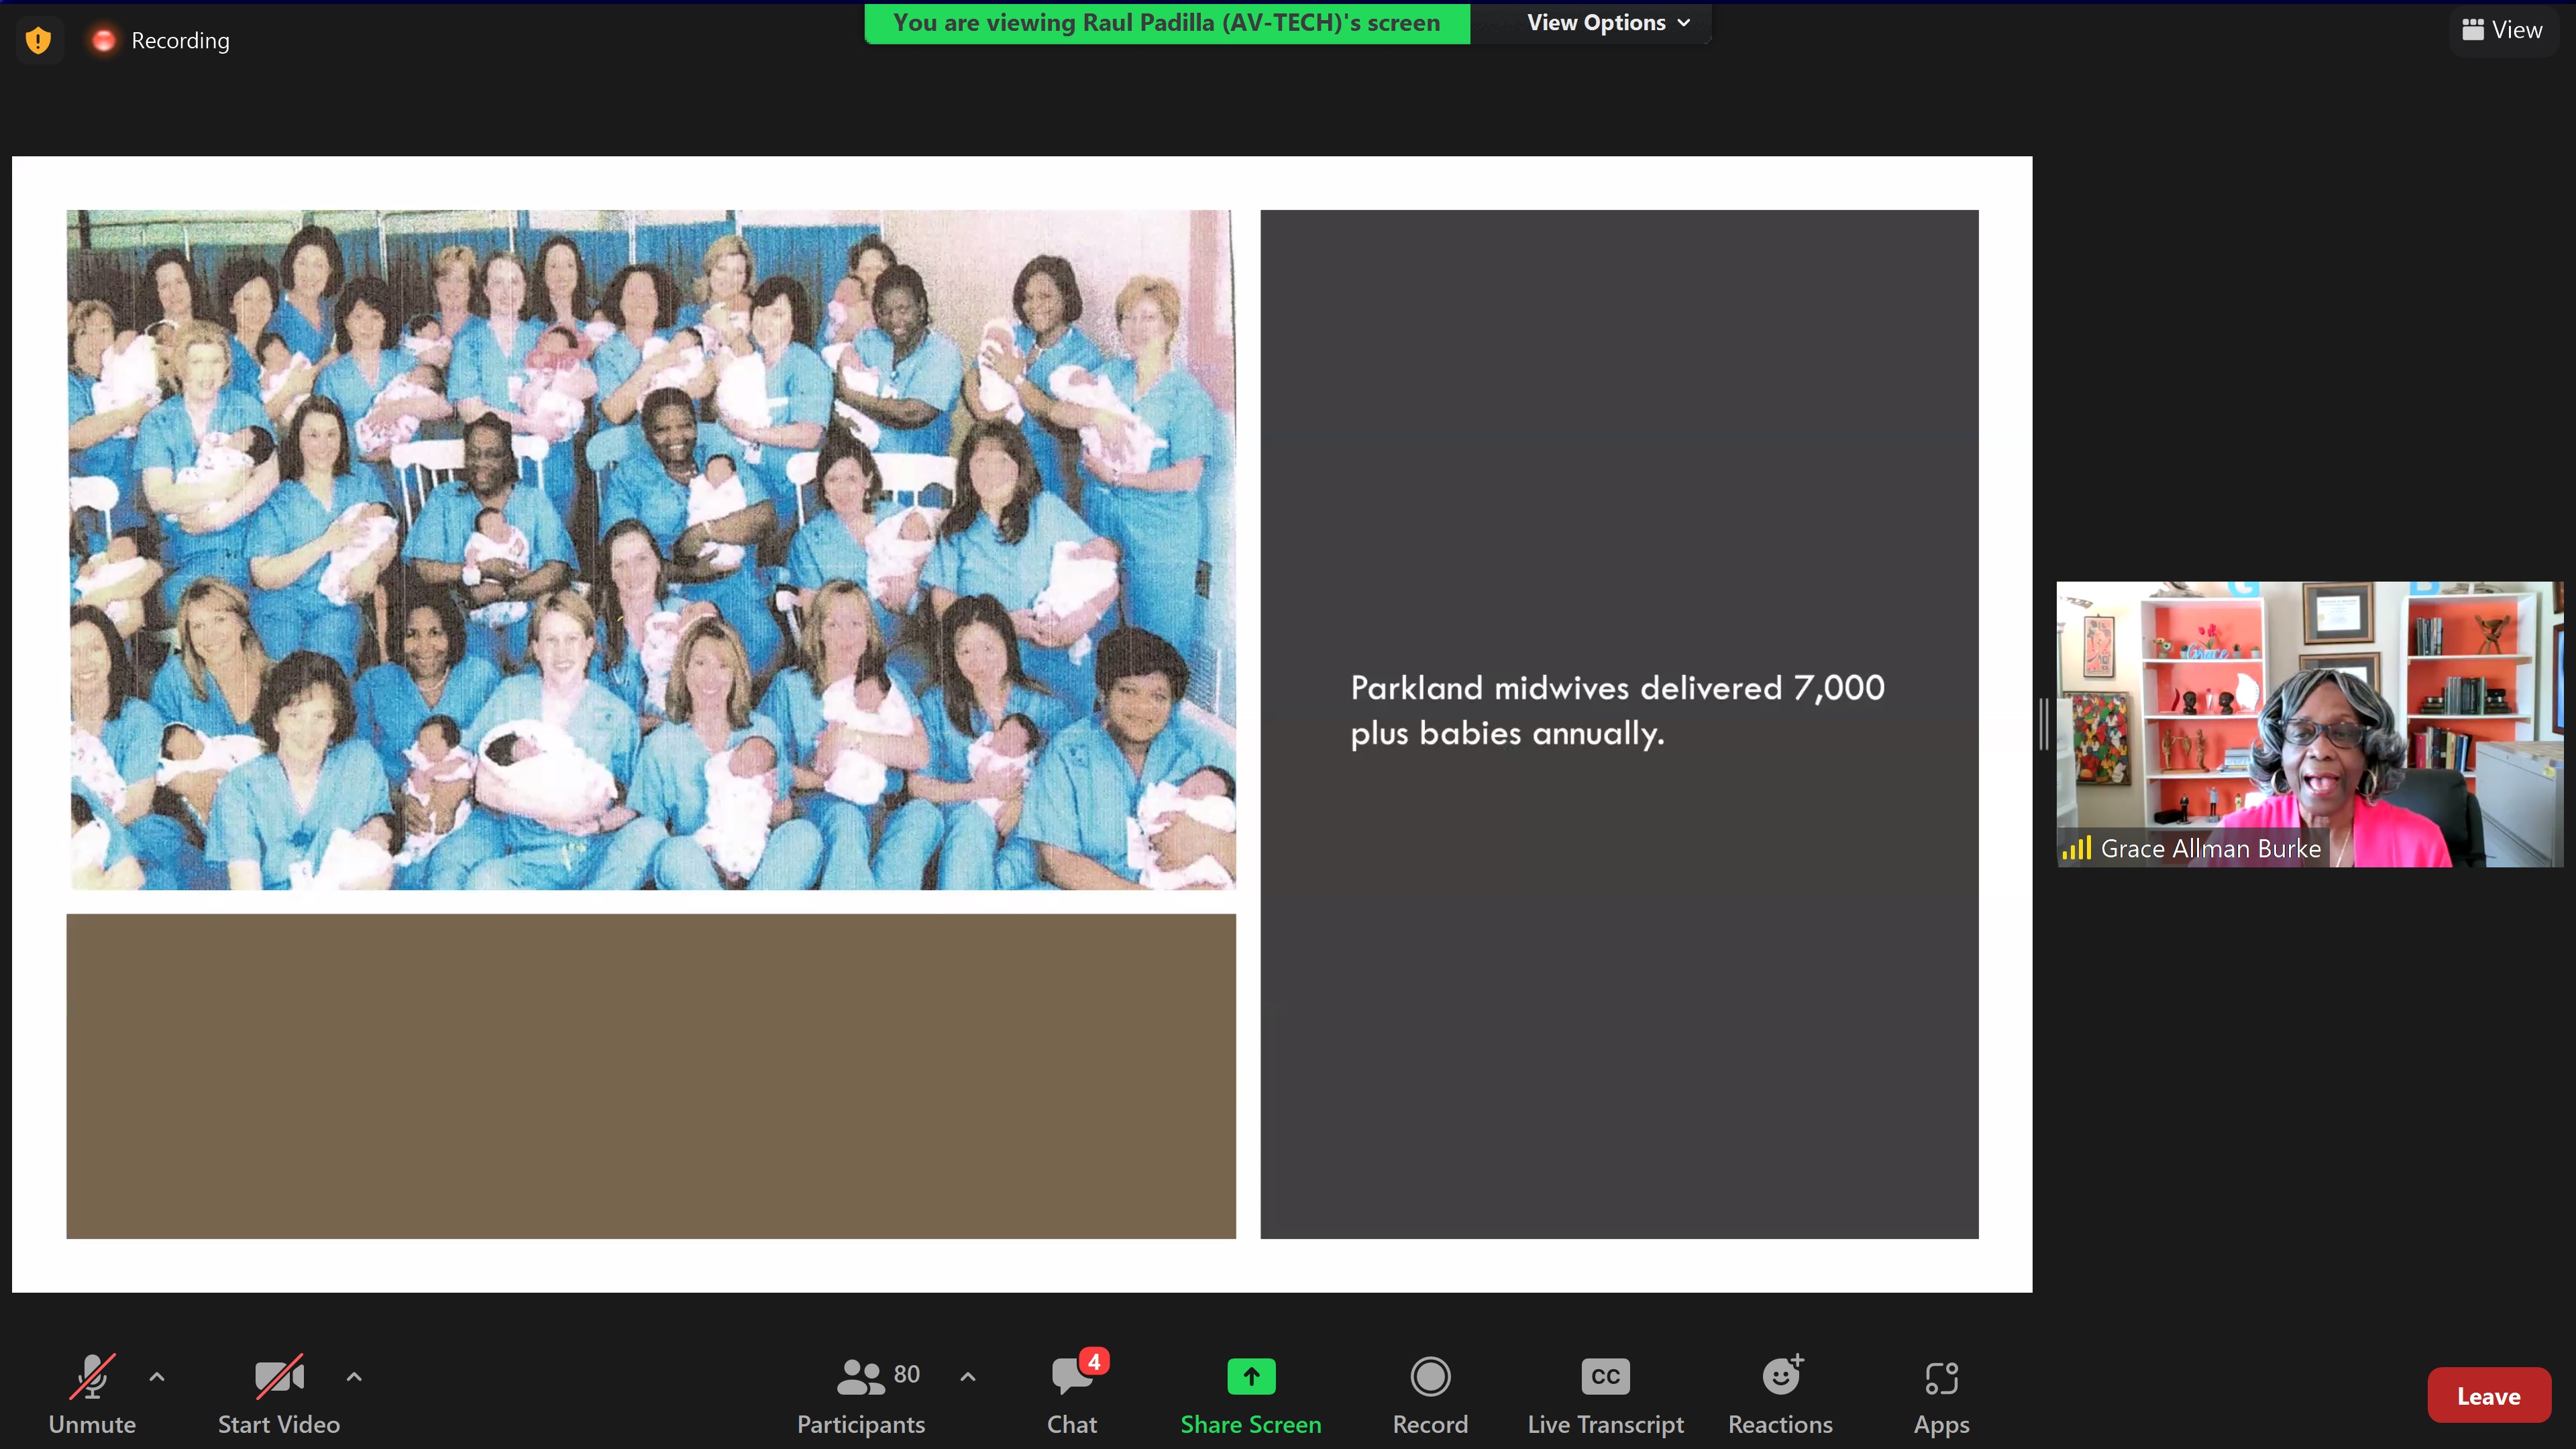Image resolution: width=2576 pixels, height=1449 pixels.
Task: Click the panel resize handle beside the slide
Action: pos(2044,724)
